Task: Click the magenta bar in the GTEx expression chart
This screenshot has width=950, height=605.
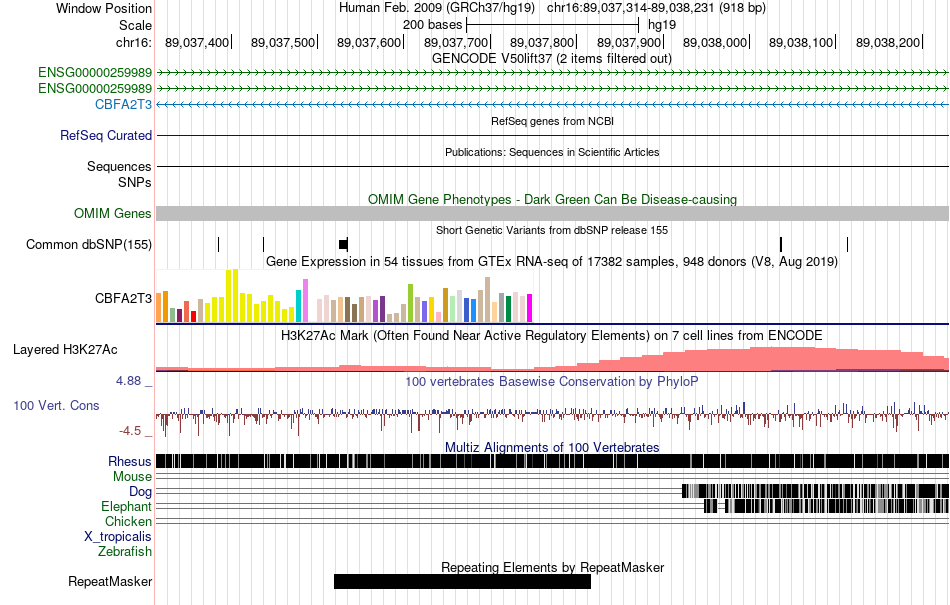Action: (x=529, y=308)
